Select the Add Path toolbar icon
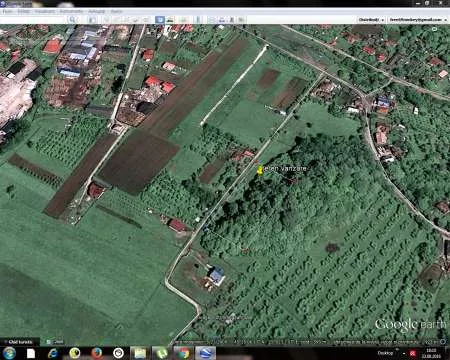The height and width of the screenshot is (360, 450). pos(127,20)
